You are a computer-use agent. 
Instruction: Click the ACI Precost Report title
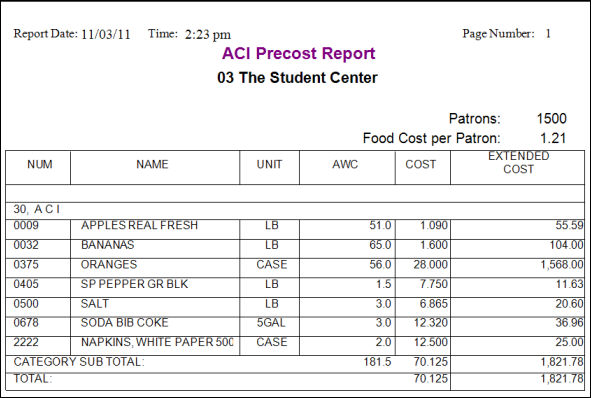pos(299,53)
